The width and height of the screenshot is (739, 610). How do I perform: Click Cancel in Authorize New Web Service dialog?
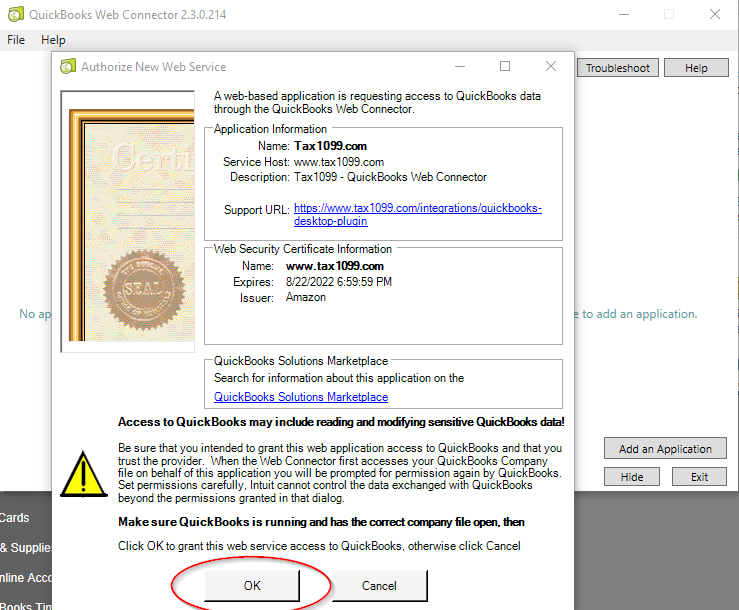(x=379, y=585)
